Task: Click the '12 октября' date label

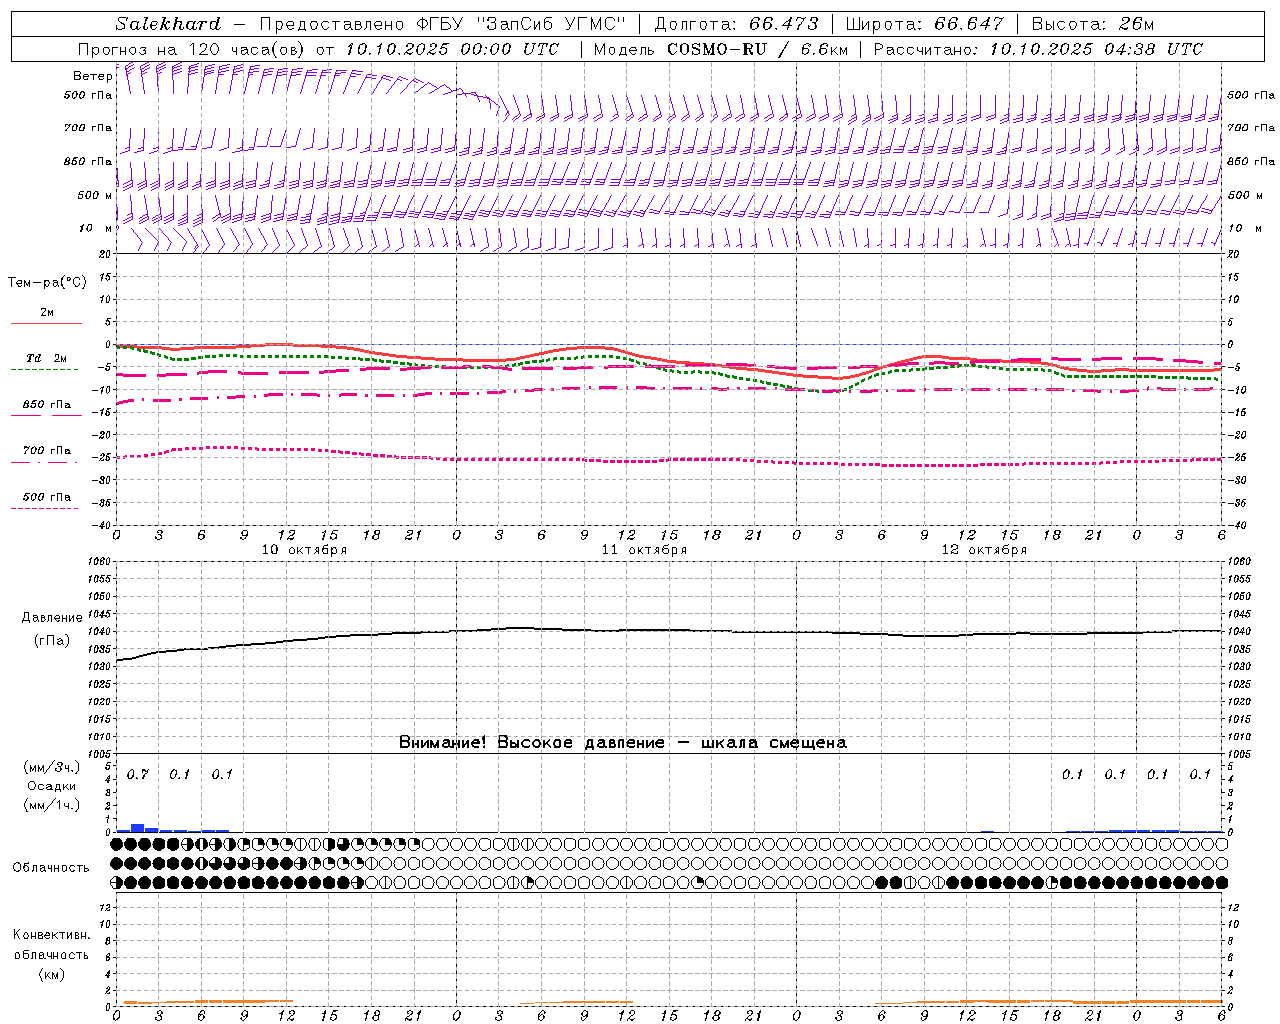Action: [x=984, y=550]
